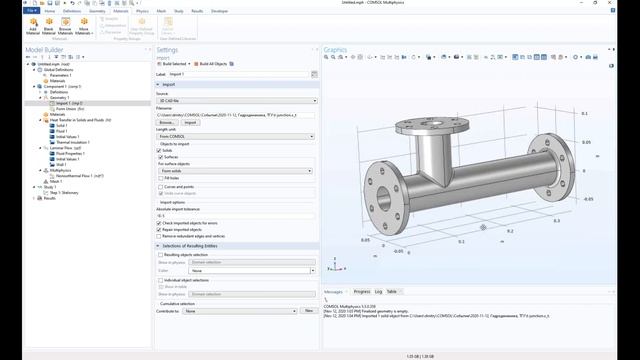The height and width of the screenshot is (360, 640).
Task: Open the Length unit From COMSOL dropdown
Action: pos(236,136)
